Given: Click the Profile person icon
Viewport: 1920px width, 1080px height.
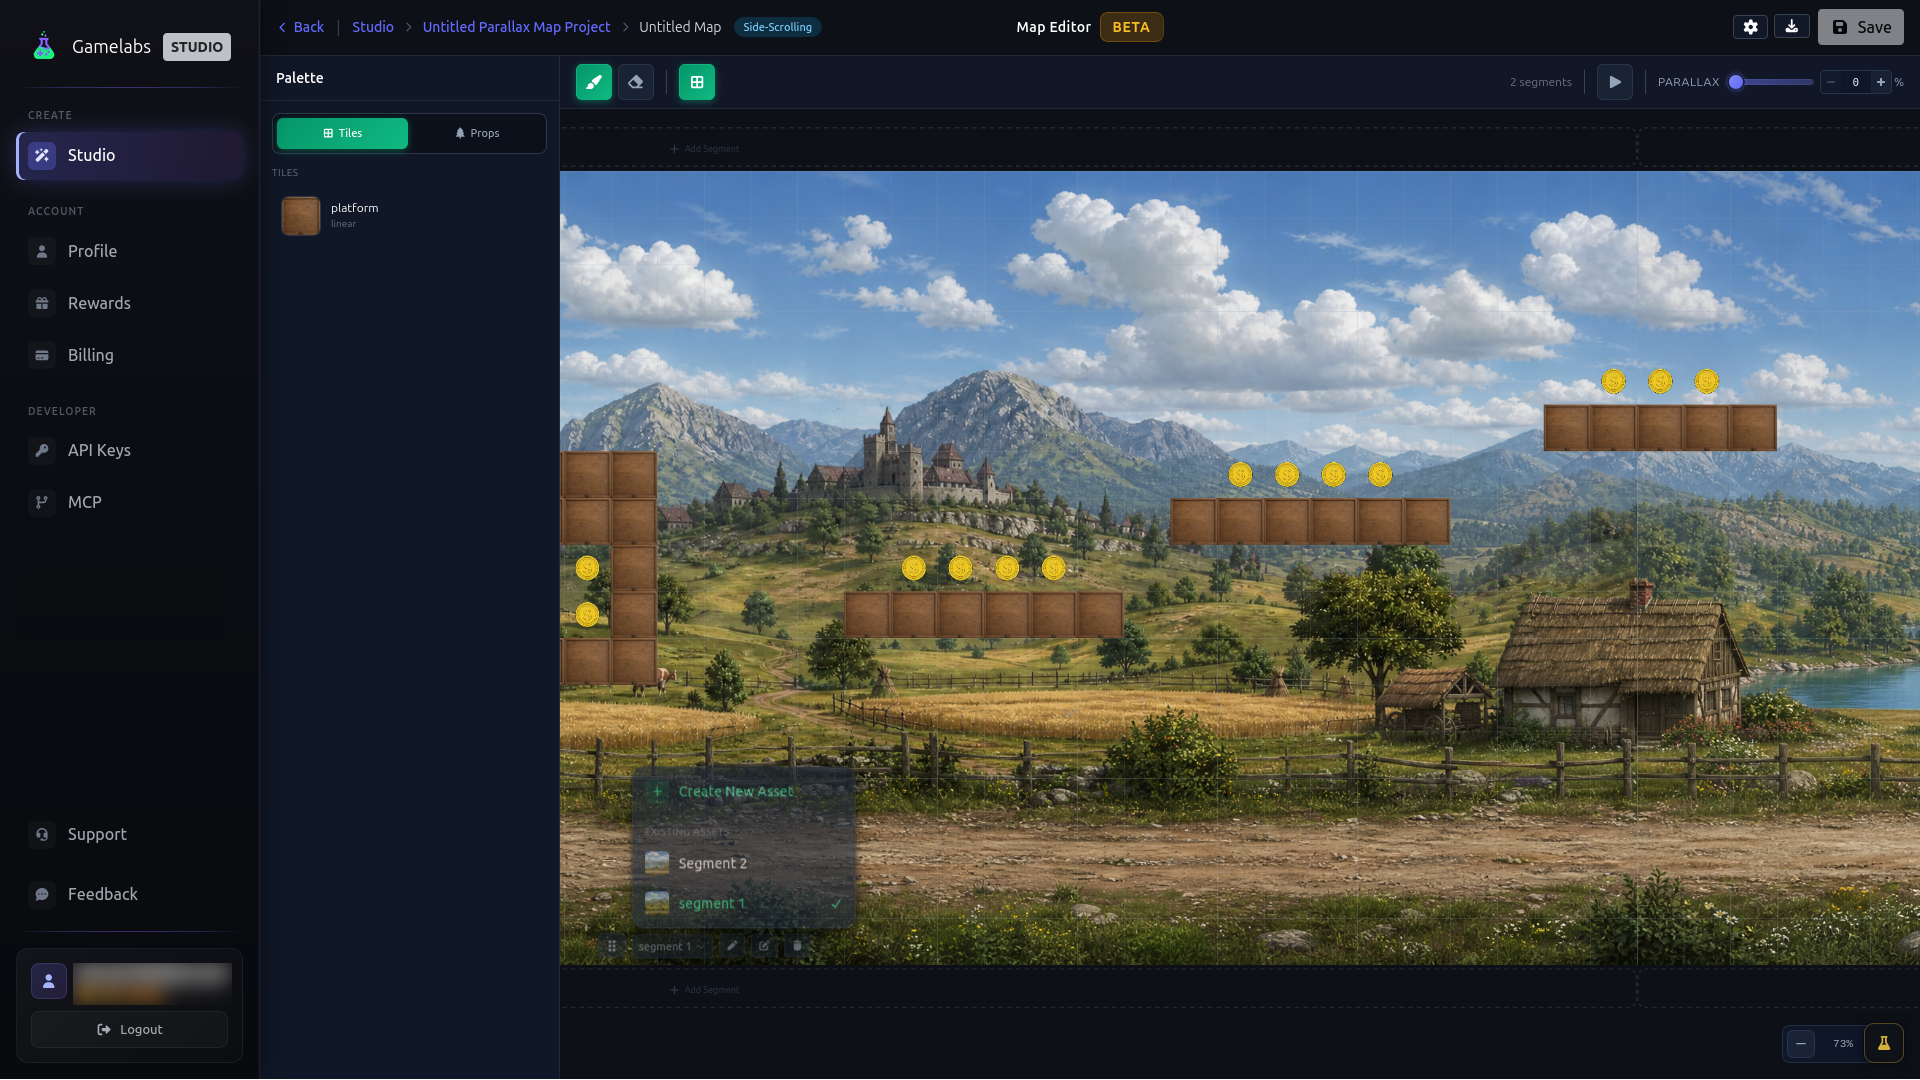Looking at the screenshot, I should pyautogui.click(x=42, y=251).
